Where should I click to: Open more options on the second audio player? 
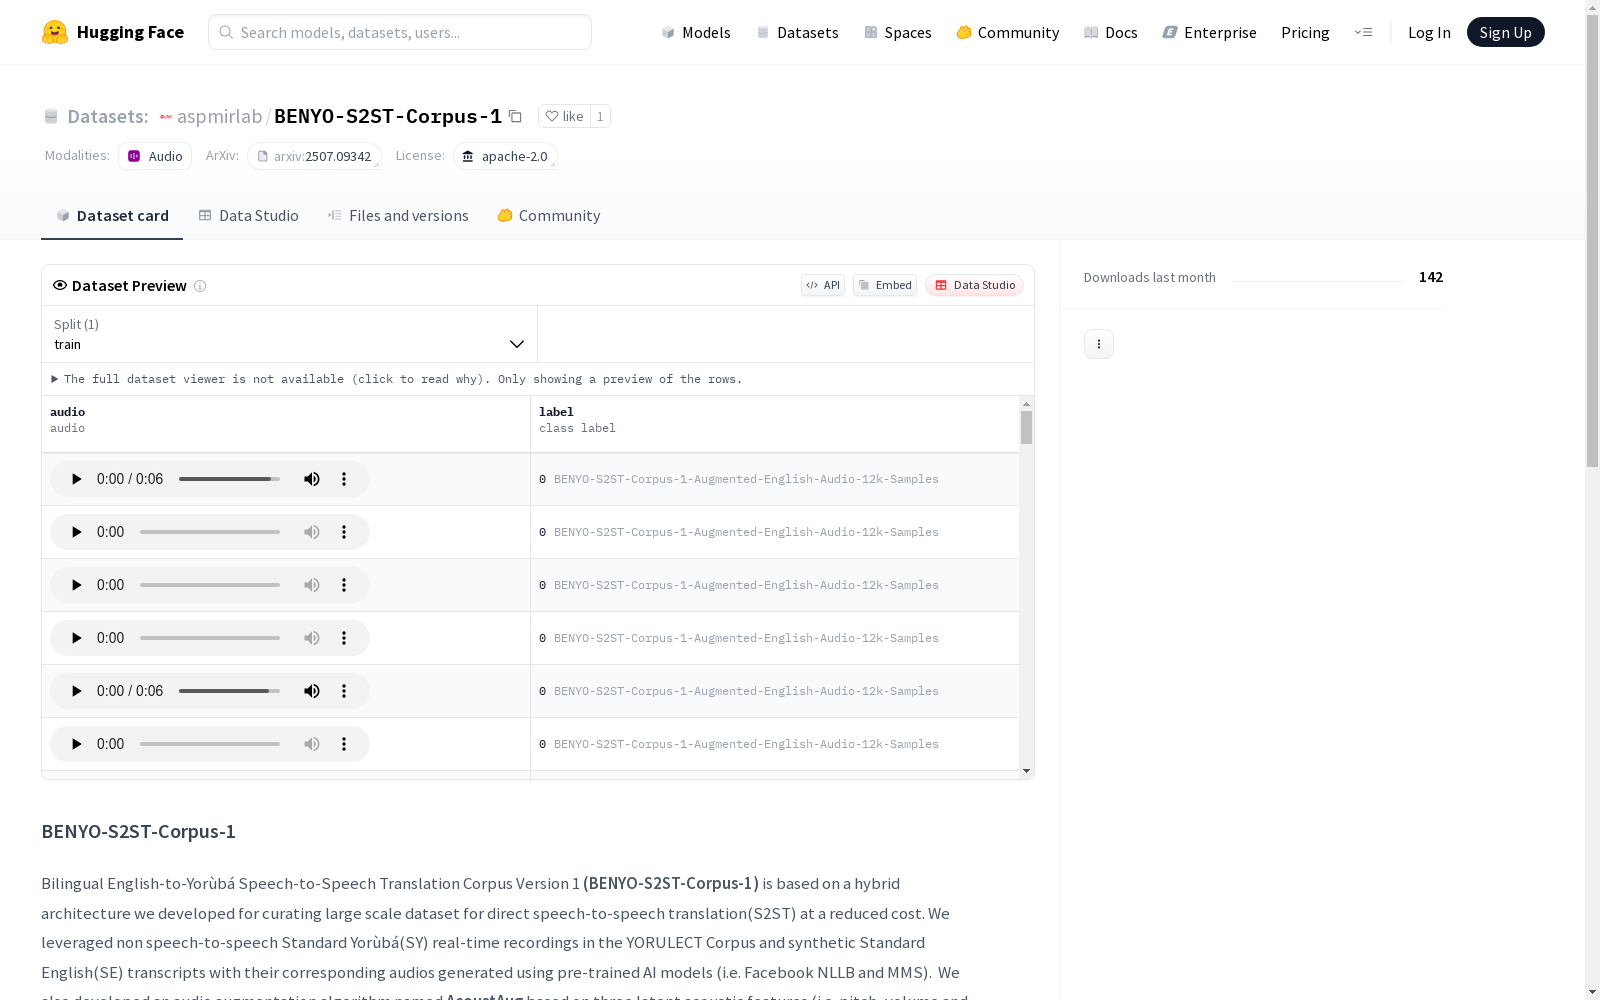[344, 532]
